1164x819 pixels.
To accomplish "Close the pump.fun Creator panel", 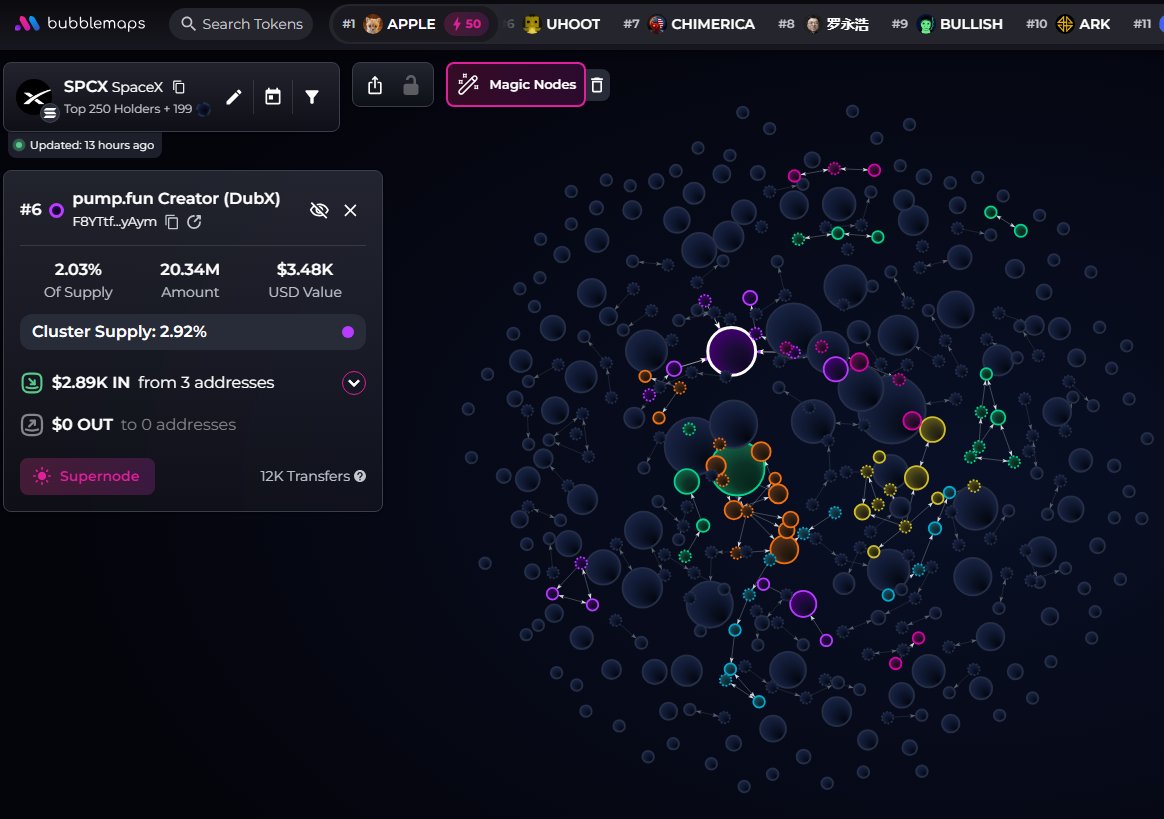I will [350, 210].
